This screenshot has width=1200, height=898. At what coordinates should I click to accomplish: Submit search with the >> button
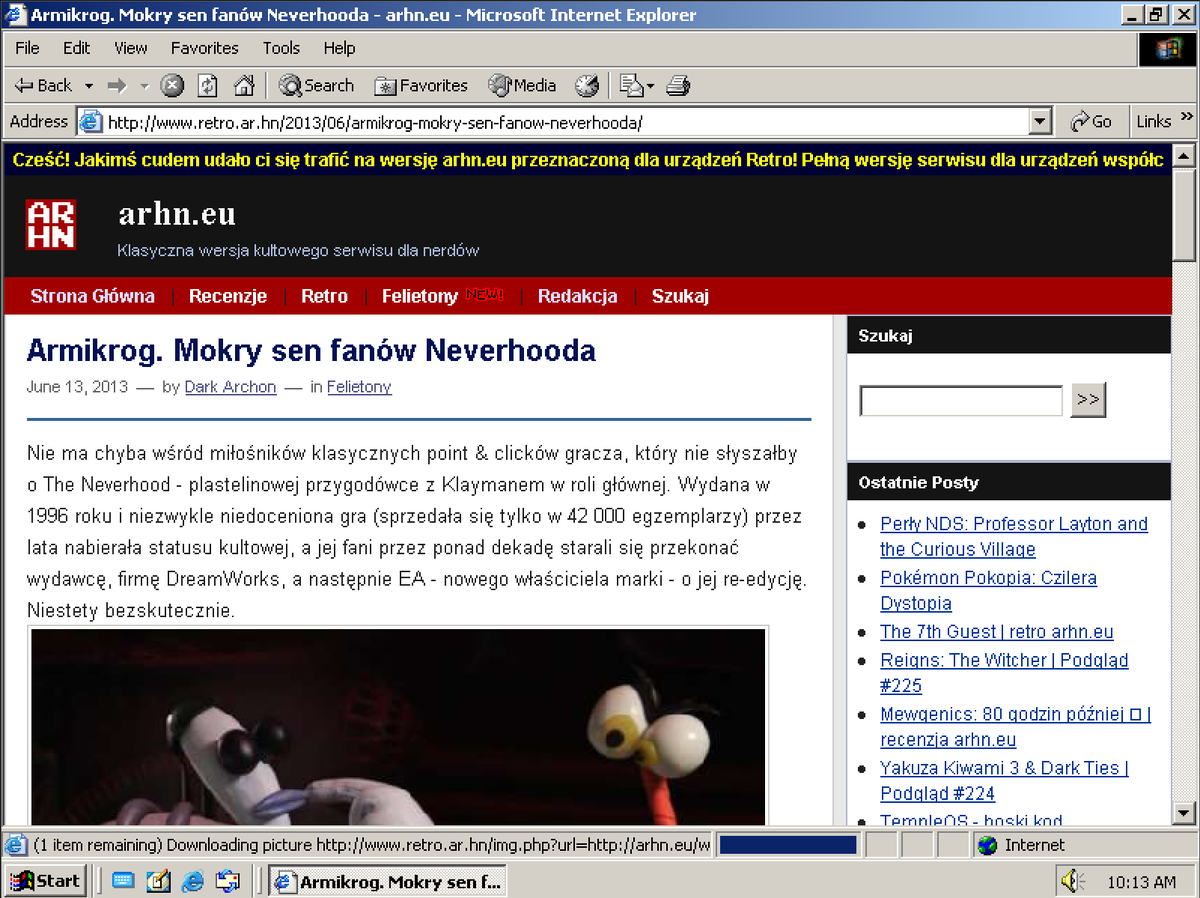point(1088,400)
